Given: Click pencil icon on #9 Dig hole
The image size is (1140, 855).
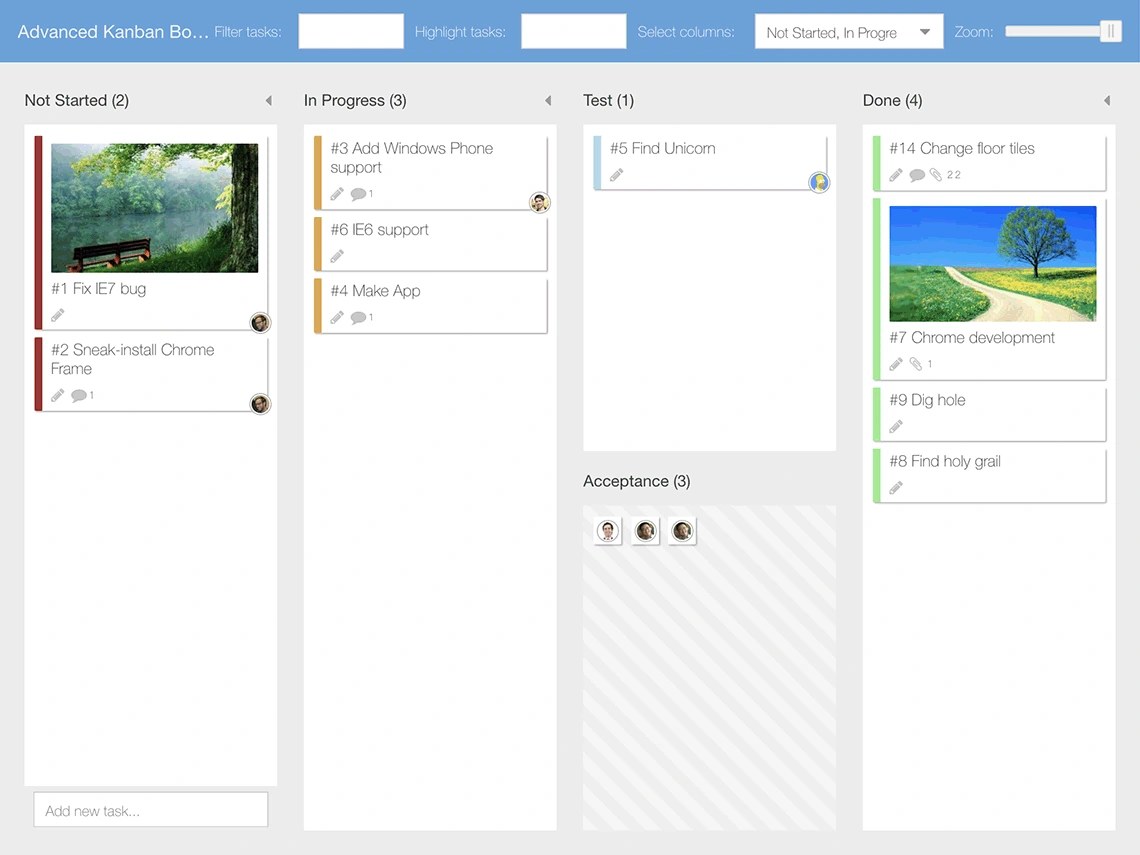Looking at the screenshot, I should pyautogui.click(x=896, y=426).
